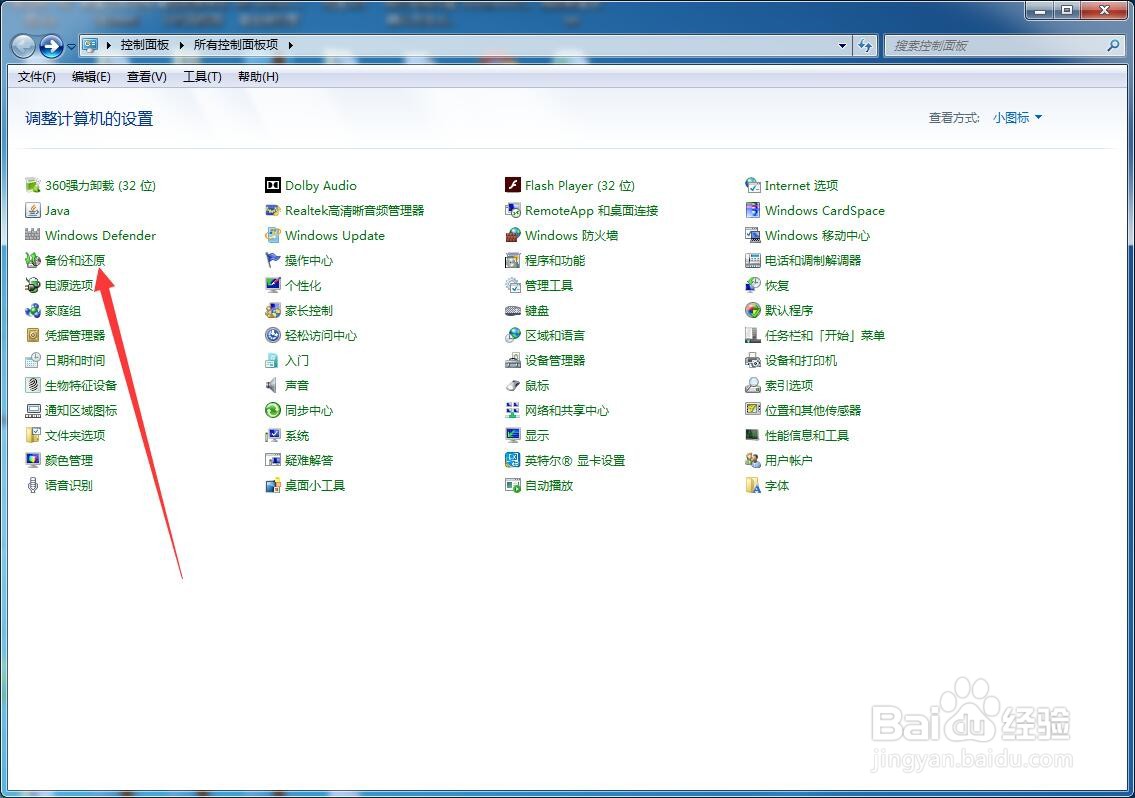Viewport: 1135px width, 798px height.
Task: Open the 网络和共享中心 icon
Action: (513, 411)
